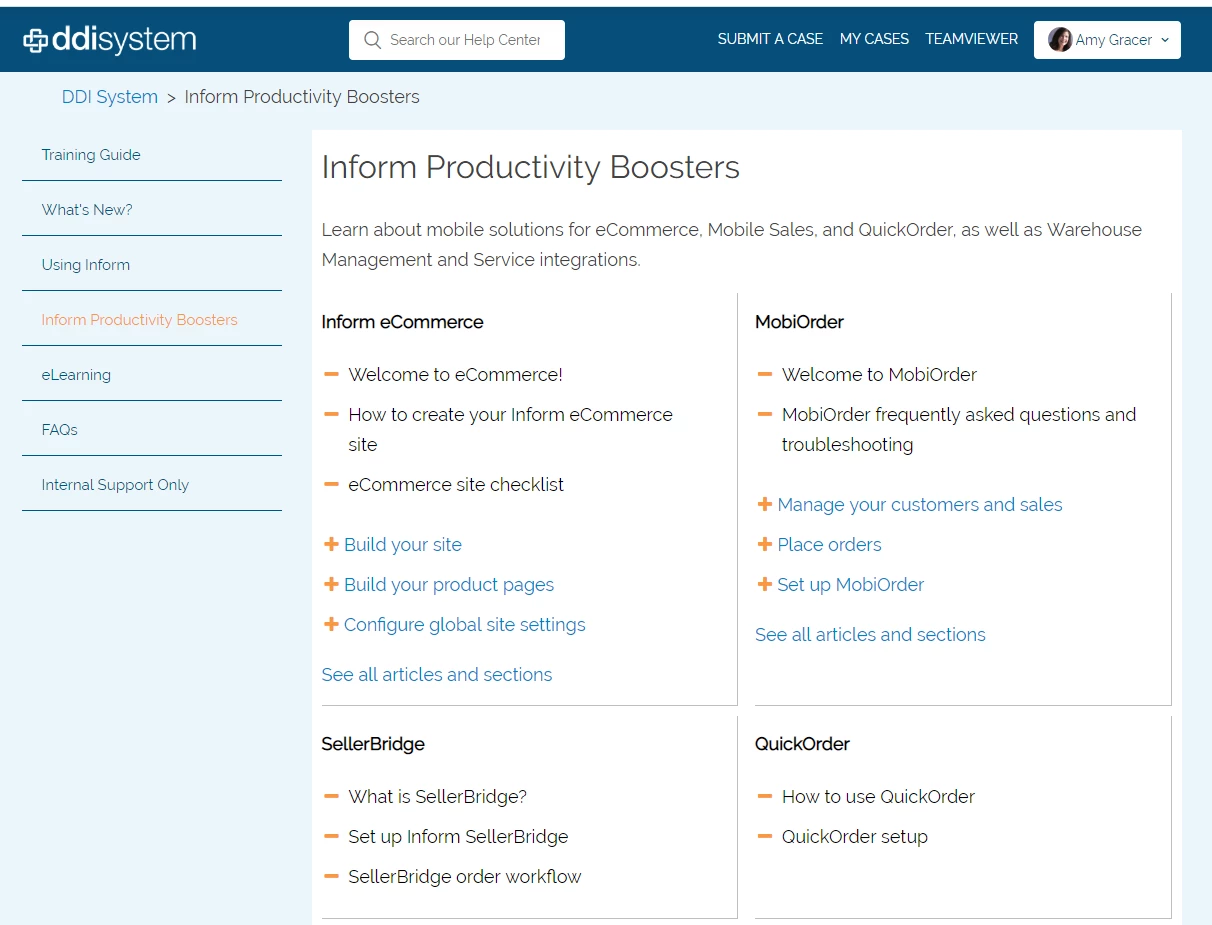
Task: Open the Amy Gracer user dropdown arrow
Action: pyautogui.click(x=1164, y=40)
